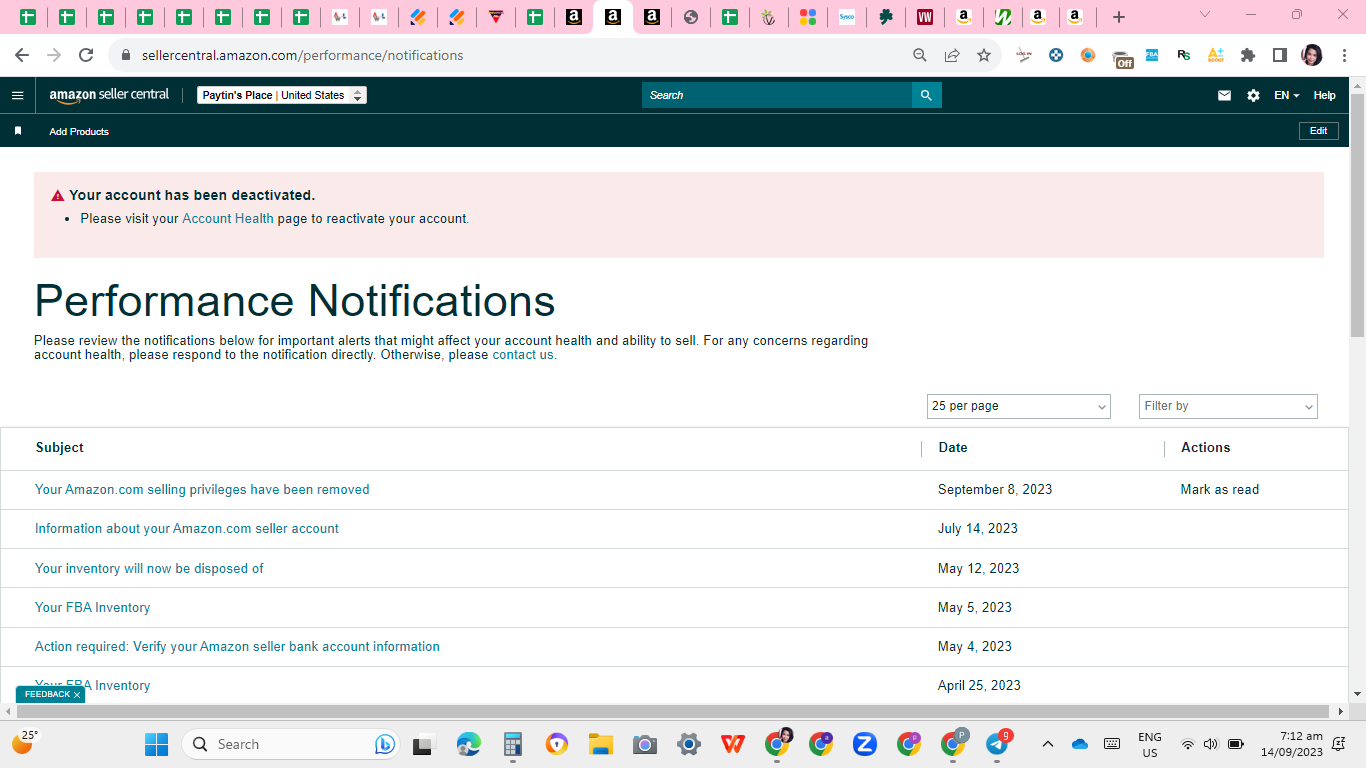Open the Filter by dropdown
Image resolution: width=1366 pixels, height=768 pixels.
[1228, 406]
